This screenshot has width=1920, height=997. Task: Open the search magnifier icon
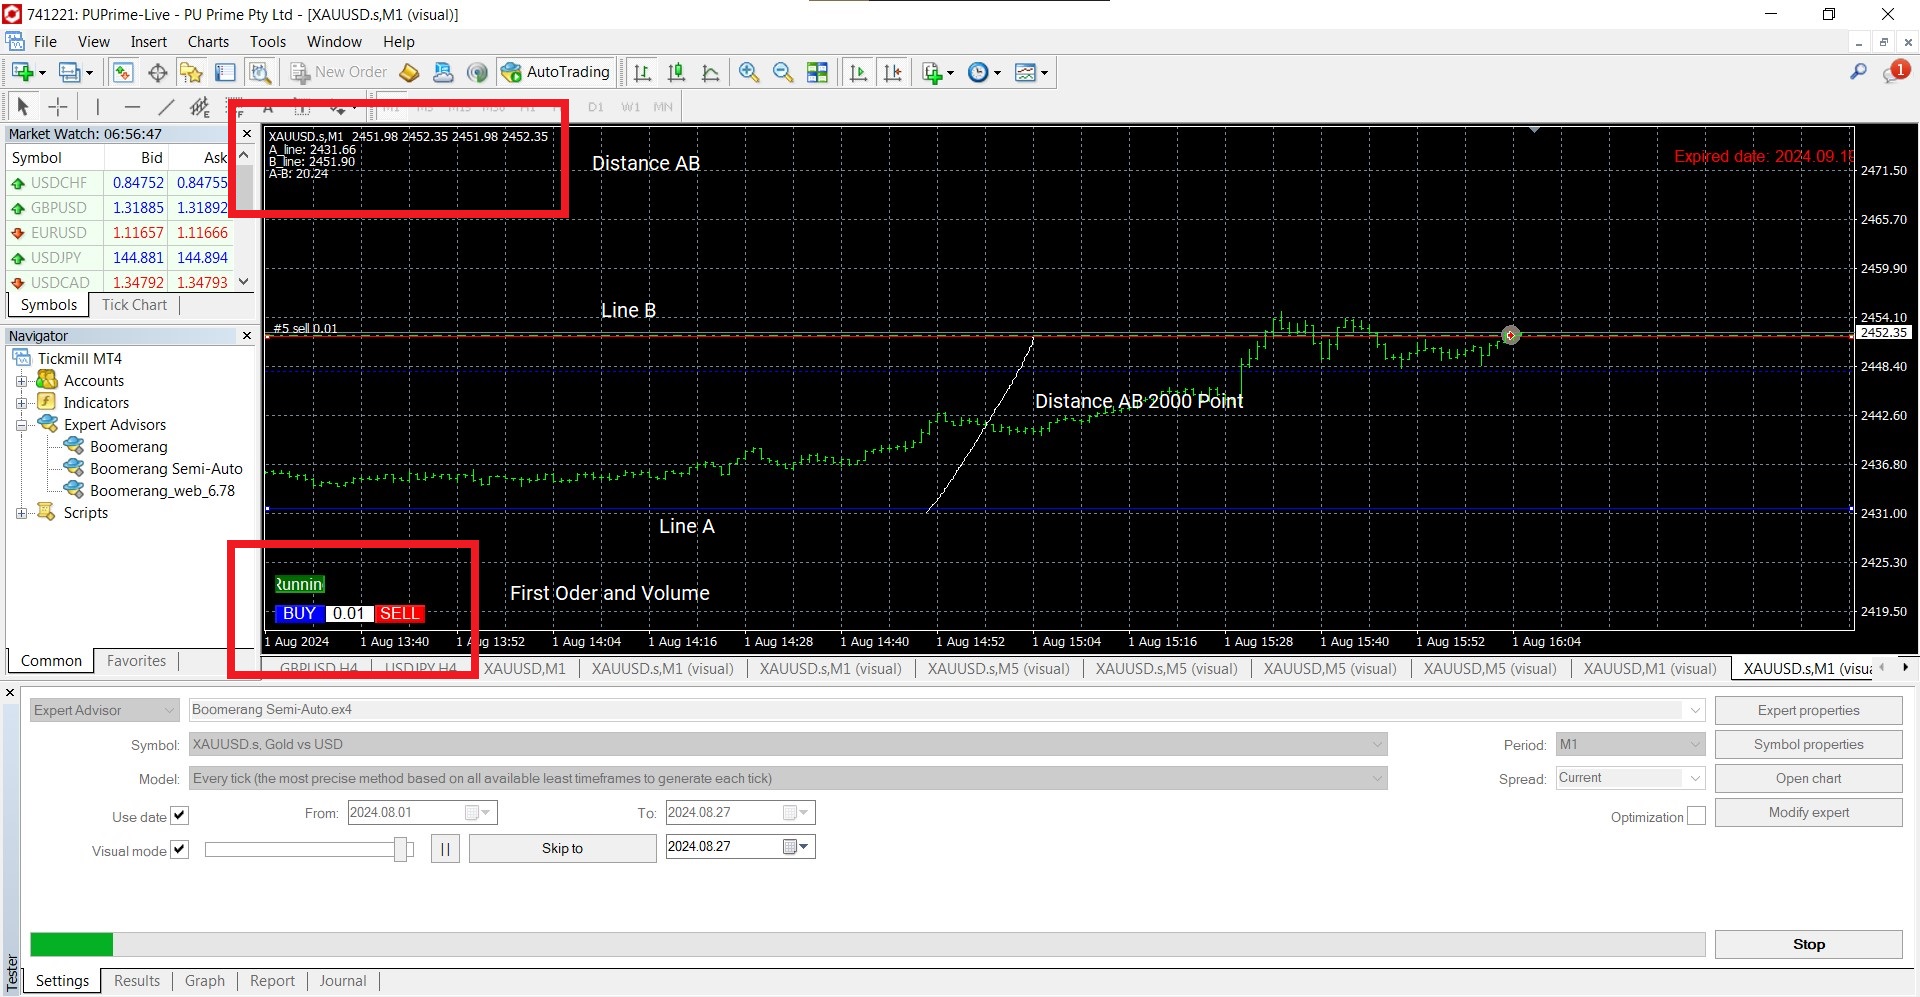[x=1858, y=72]
